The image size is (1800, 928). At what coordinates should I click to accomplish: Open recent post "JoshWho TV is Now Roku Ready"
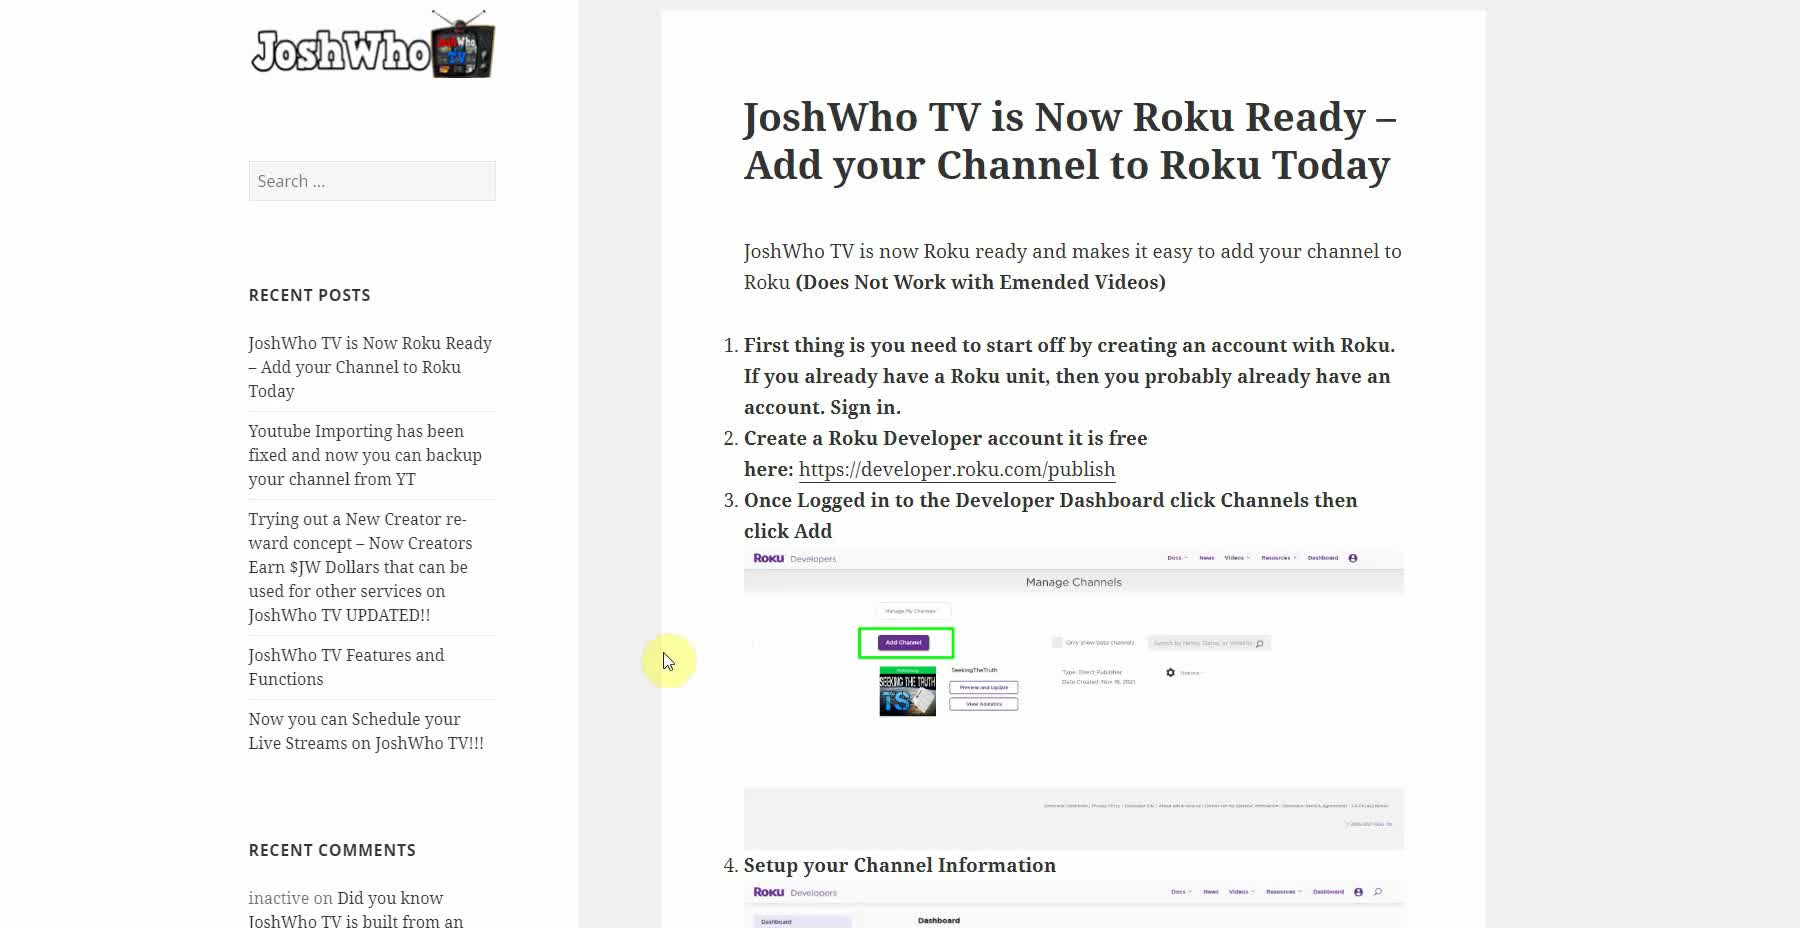click(x=370, y=367)
